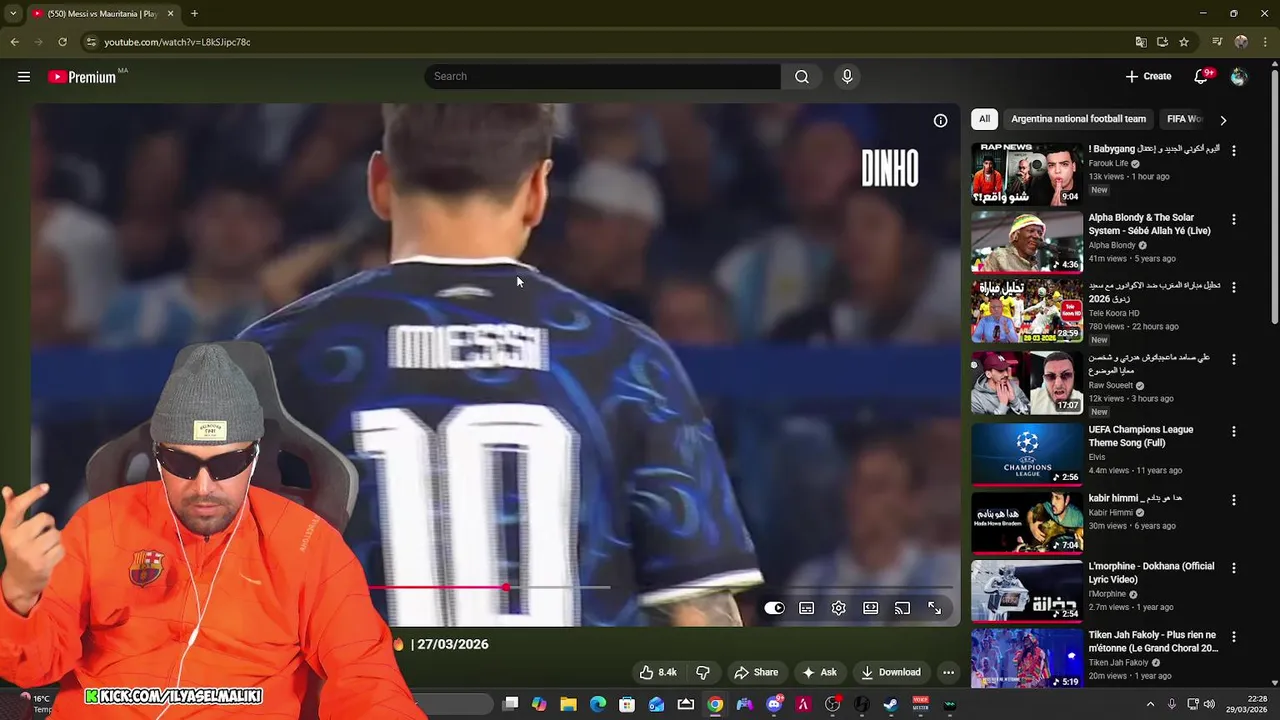
Task: Expand more actions ellipsis below video
Action: tap(948, 672)
